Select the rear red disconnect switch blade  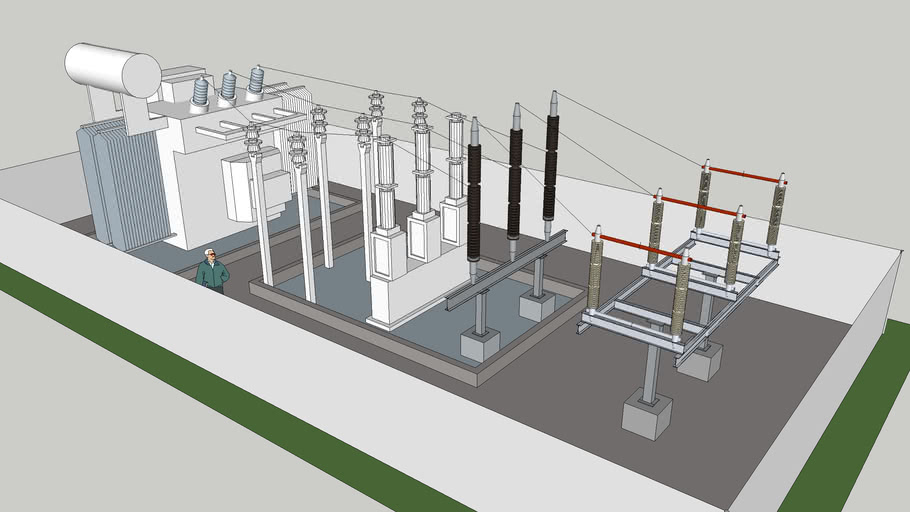click(x=744, y=175)
